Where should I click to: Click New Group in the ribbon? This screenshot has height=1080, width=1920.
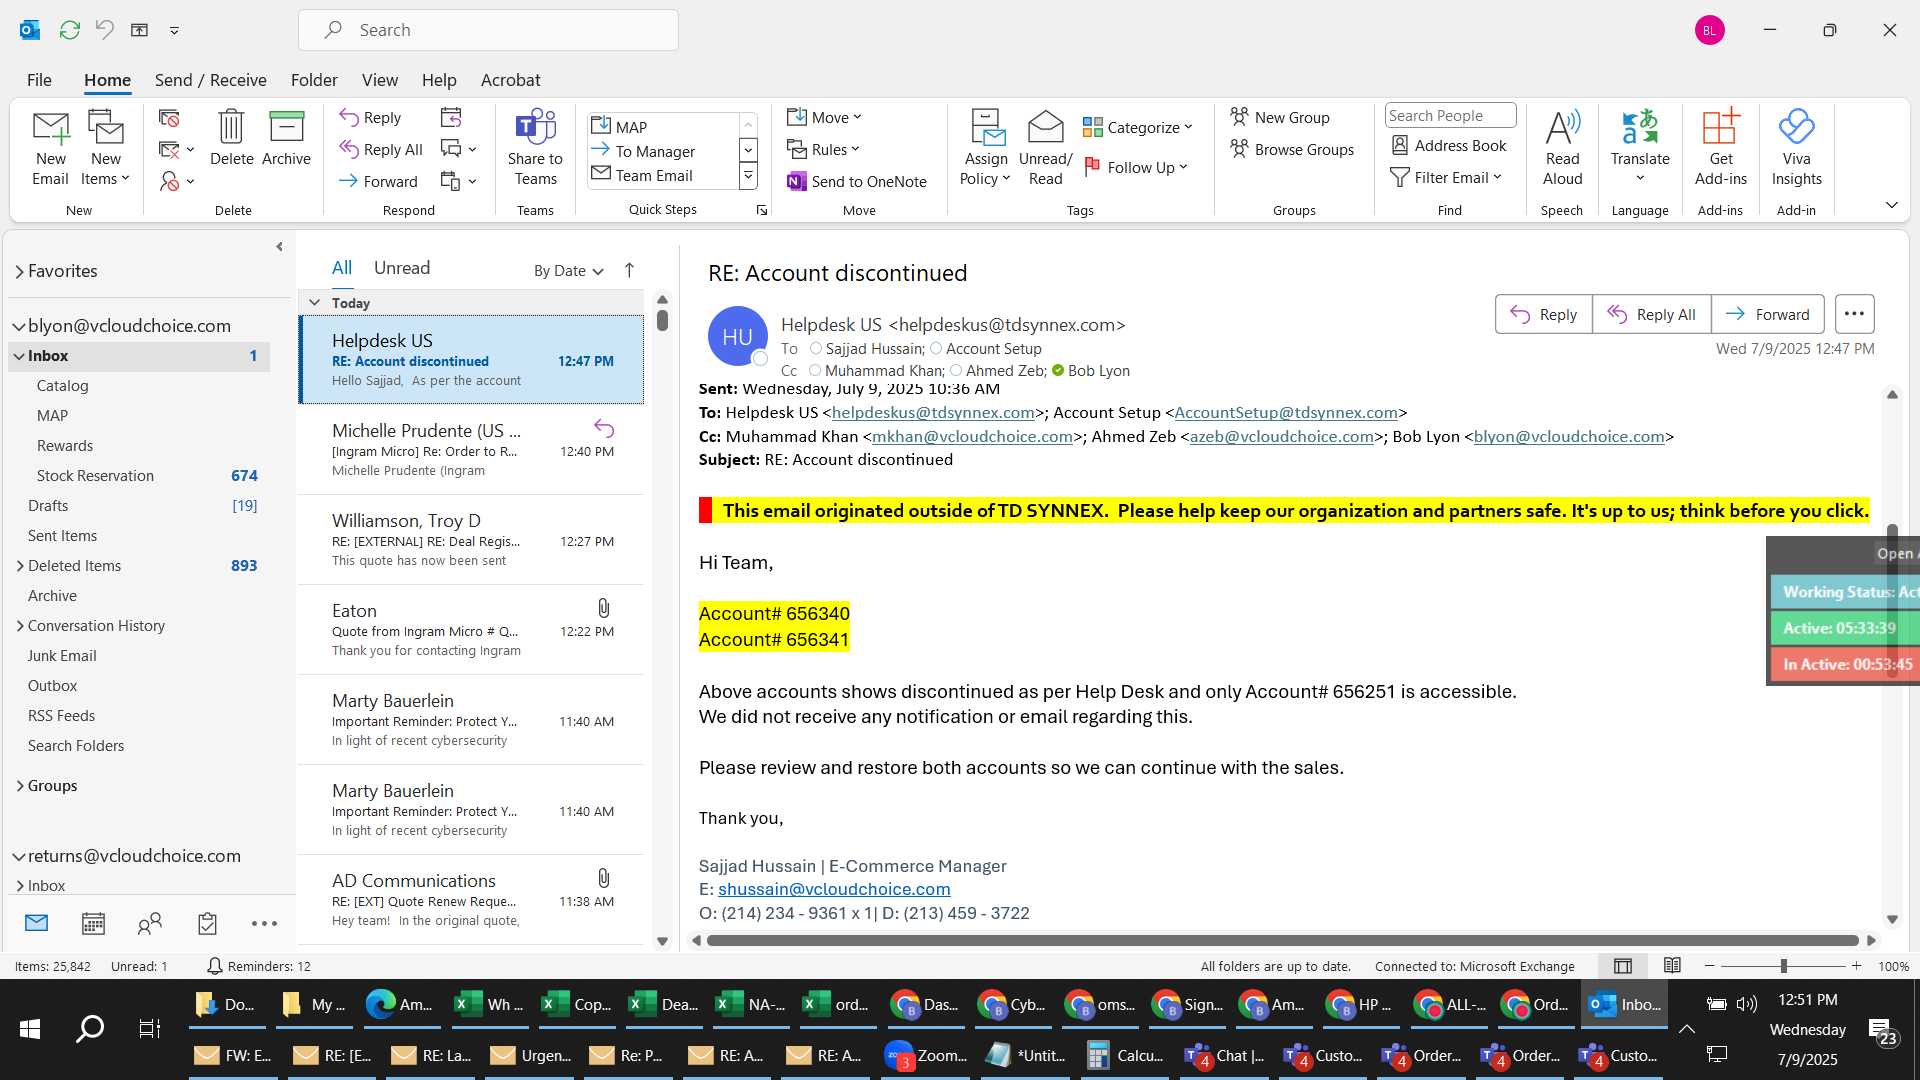click(x=1280, y=117)
